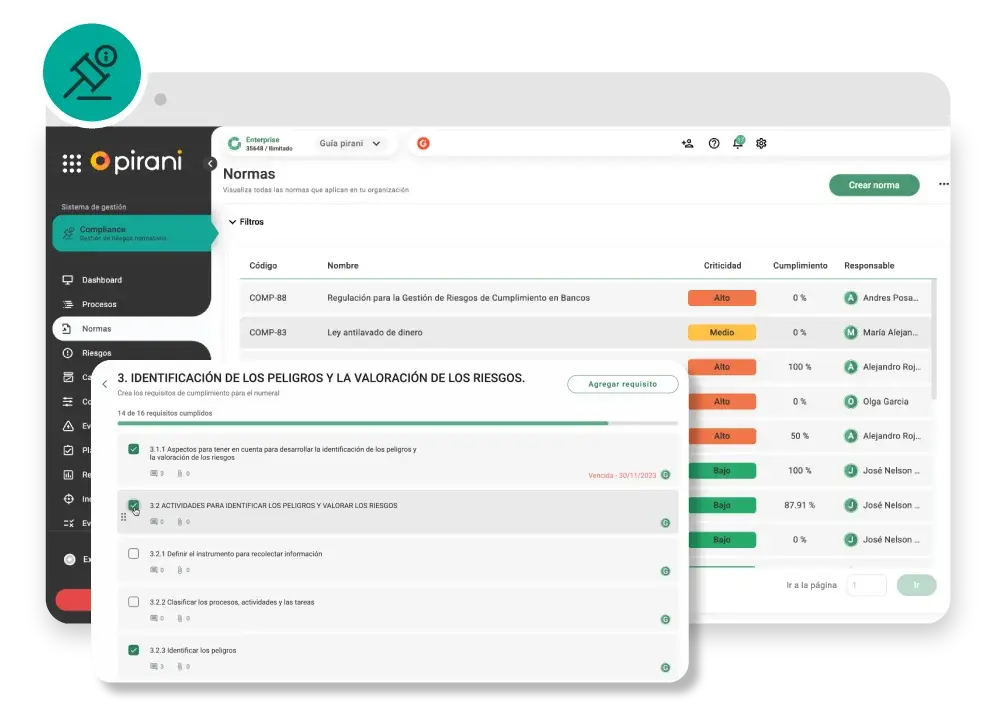Open the apps grid menu icon
1000x720 pixels.
click(72, 164)
